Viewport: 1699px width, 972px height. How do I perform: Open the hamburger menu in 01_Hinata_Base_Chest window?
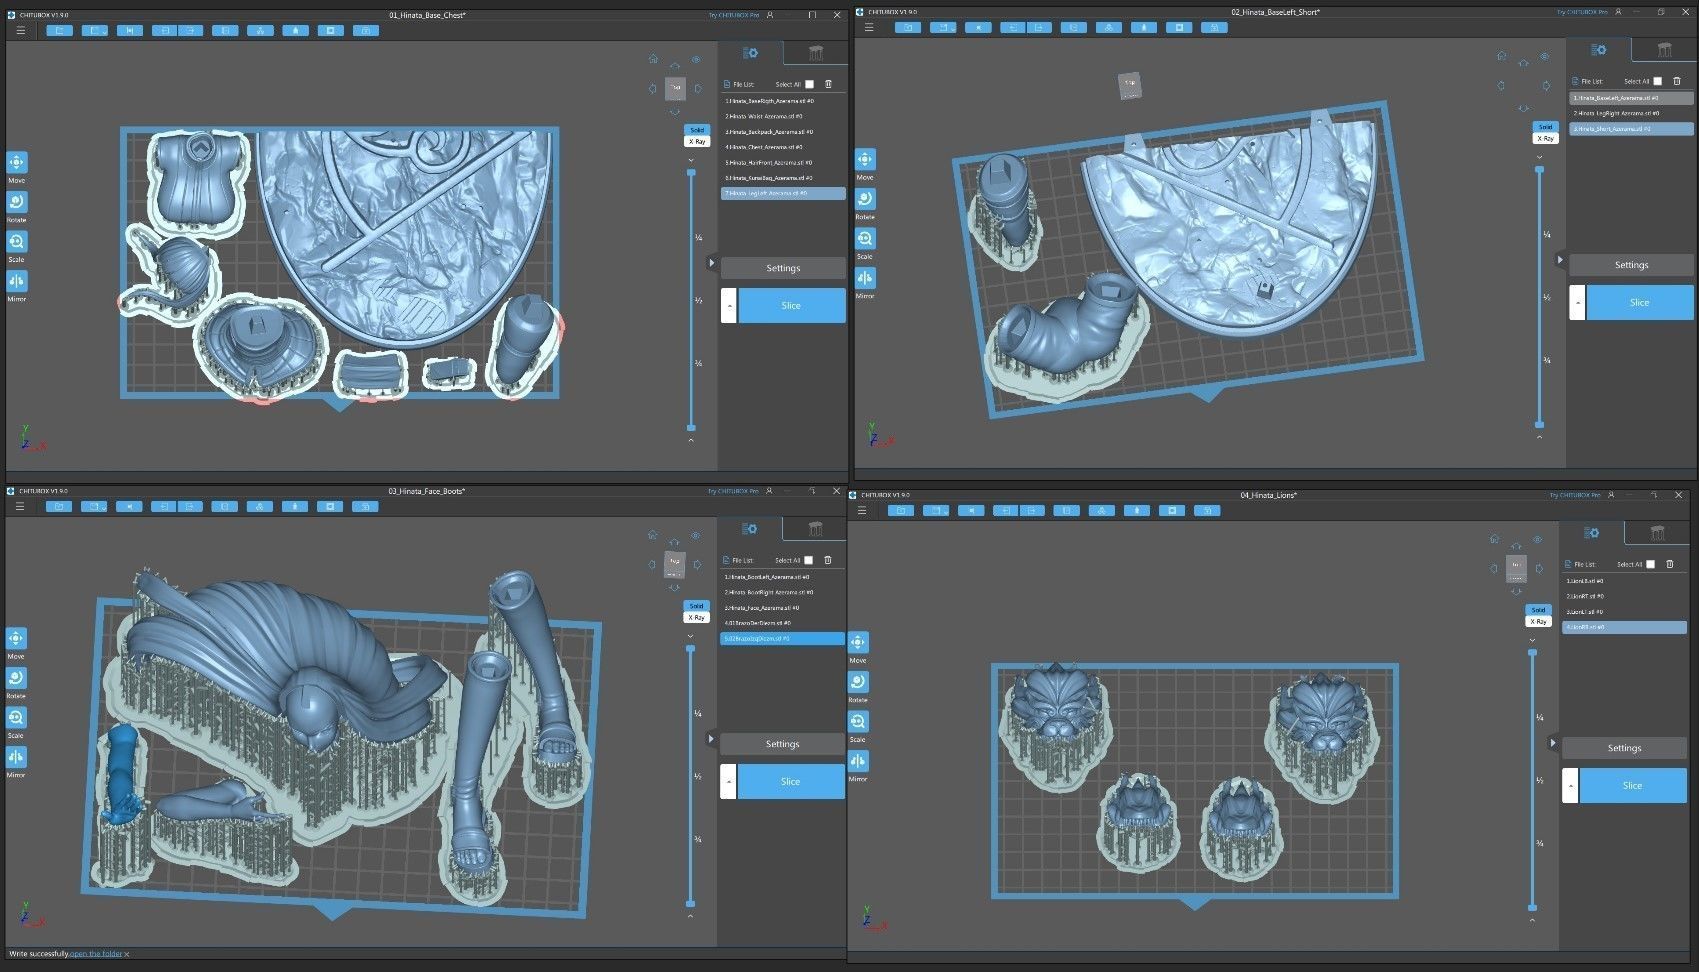(20, 30)
